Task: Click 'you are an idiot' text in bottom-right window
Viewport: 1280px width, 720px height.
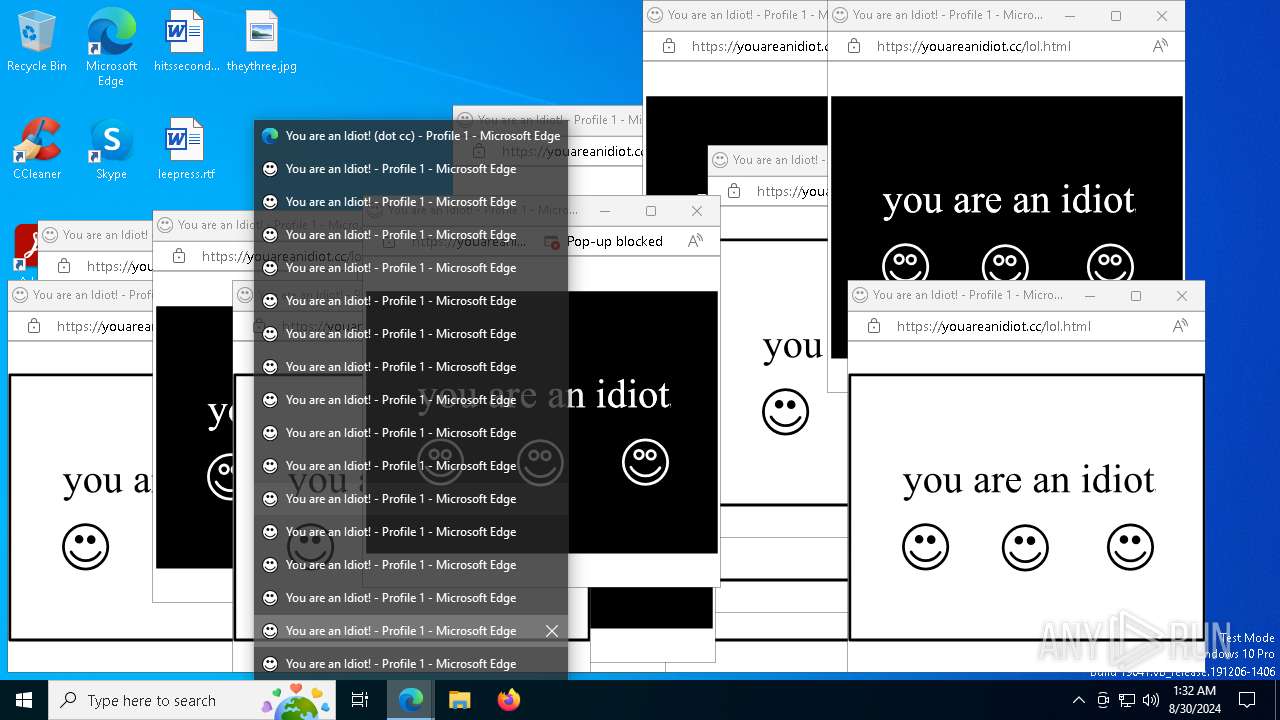Action: click(x=1028, y=480)
